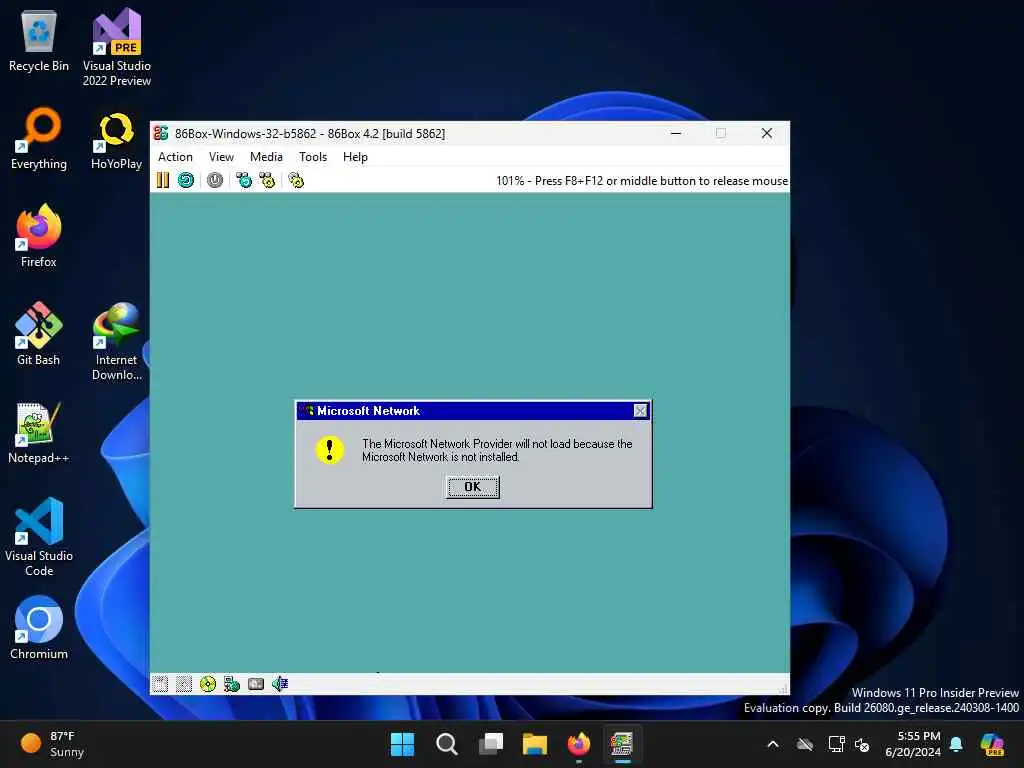Image resolution: width=1024 pixels, height=768 pixels.
Task: Click the second floppy drive status icon
Action: pyautogui.click(x=184, y=684)
